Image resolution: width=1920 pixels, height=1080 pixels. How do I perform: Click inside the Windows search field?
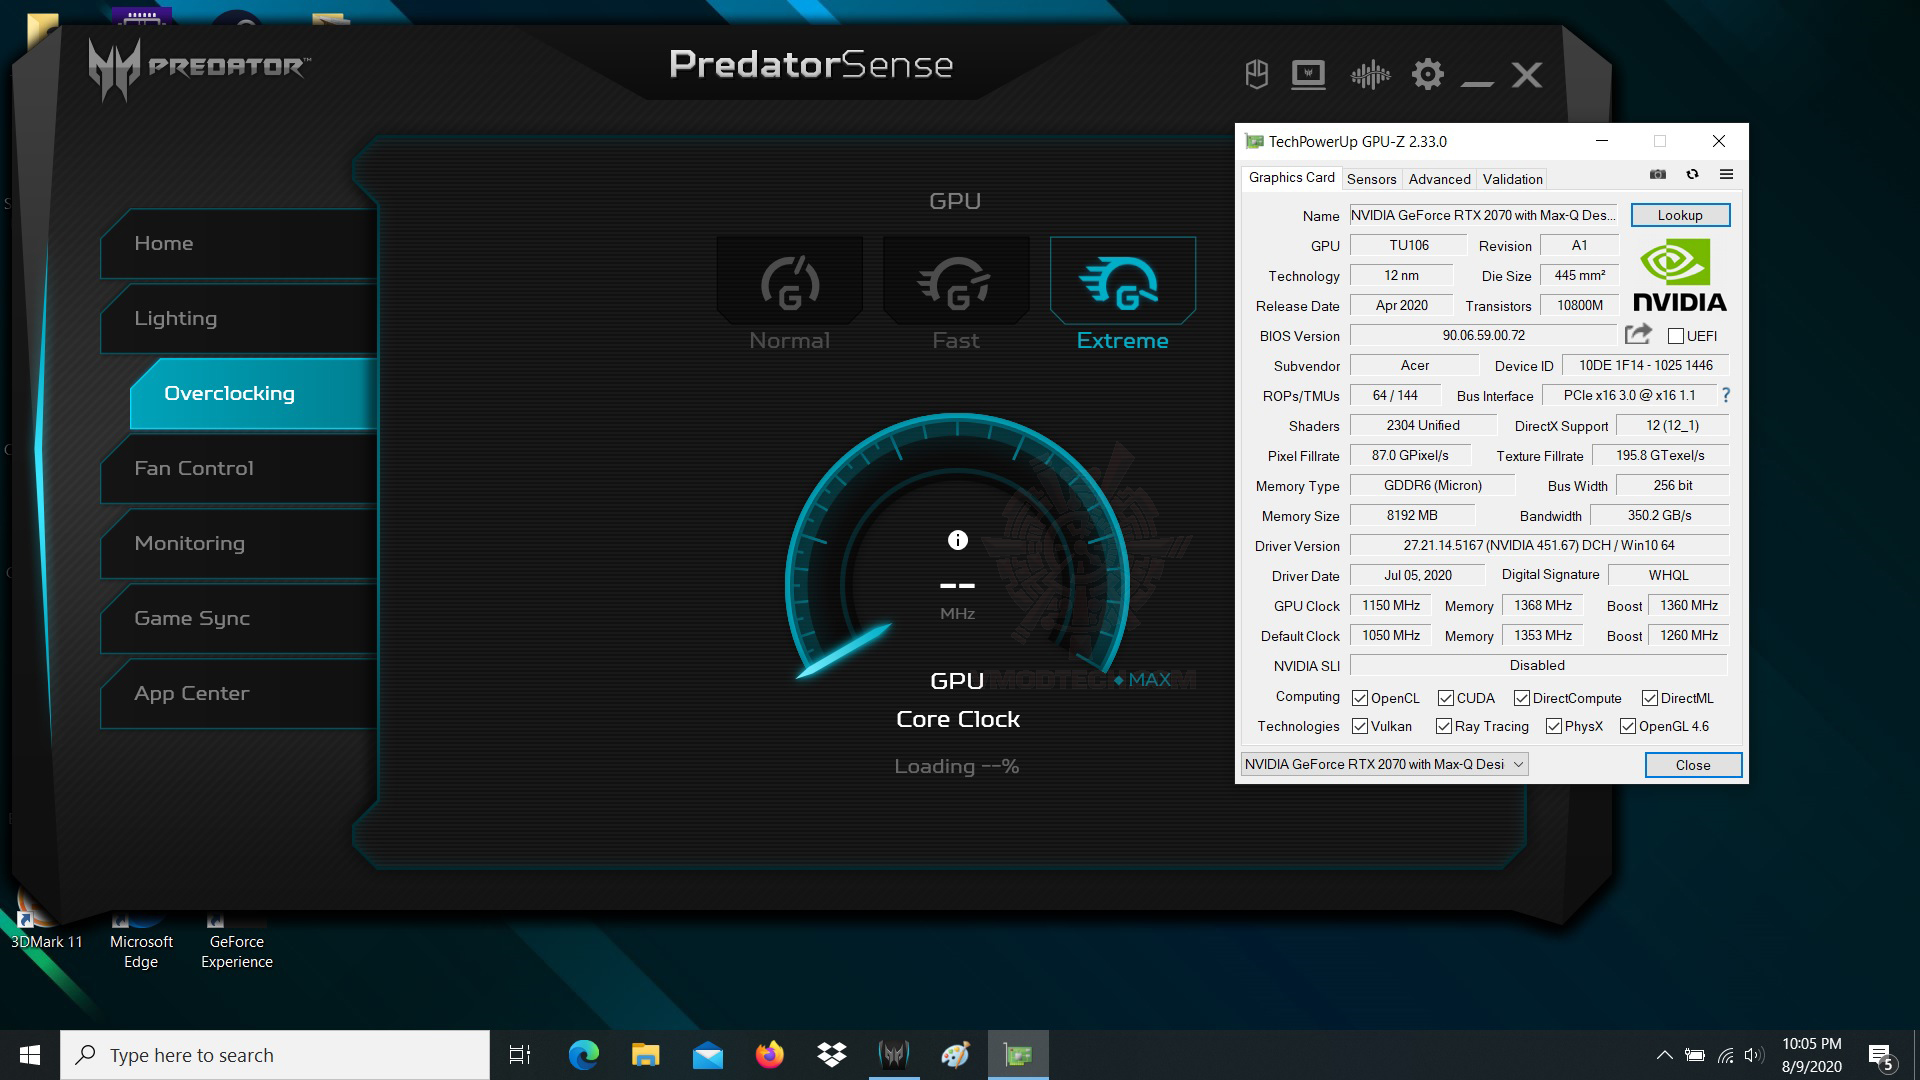275,1054
